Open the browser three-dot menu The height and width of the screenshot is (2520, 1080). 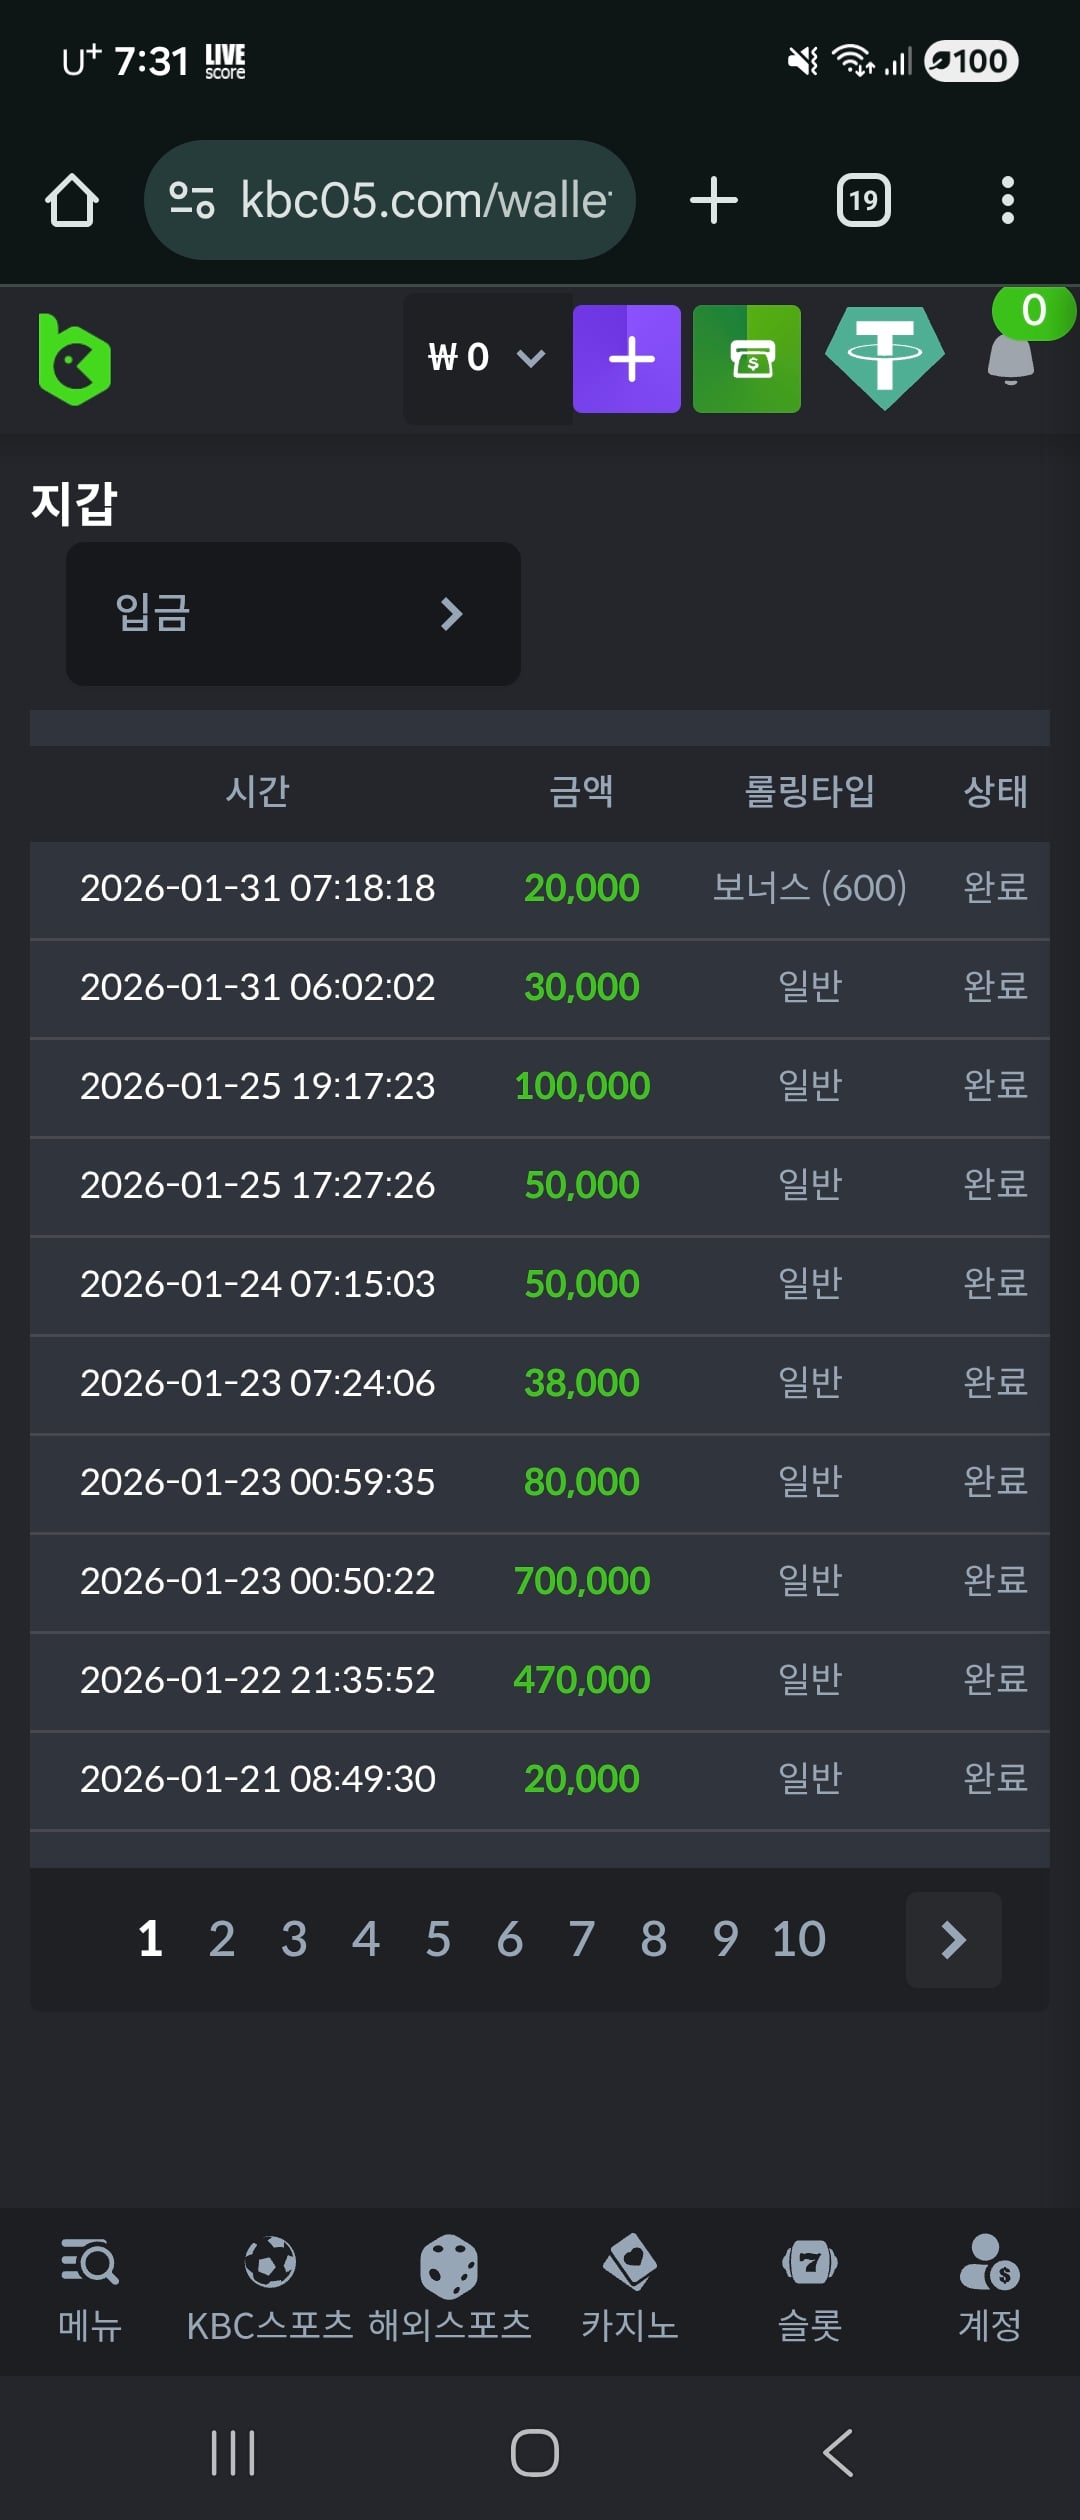[1007, 201]
